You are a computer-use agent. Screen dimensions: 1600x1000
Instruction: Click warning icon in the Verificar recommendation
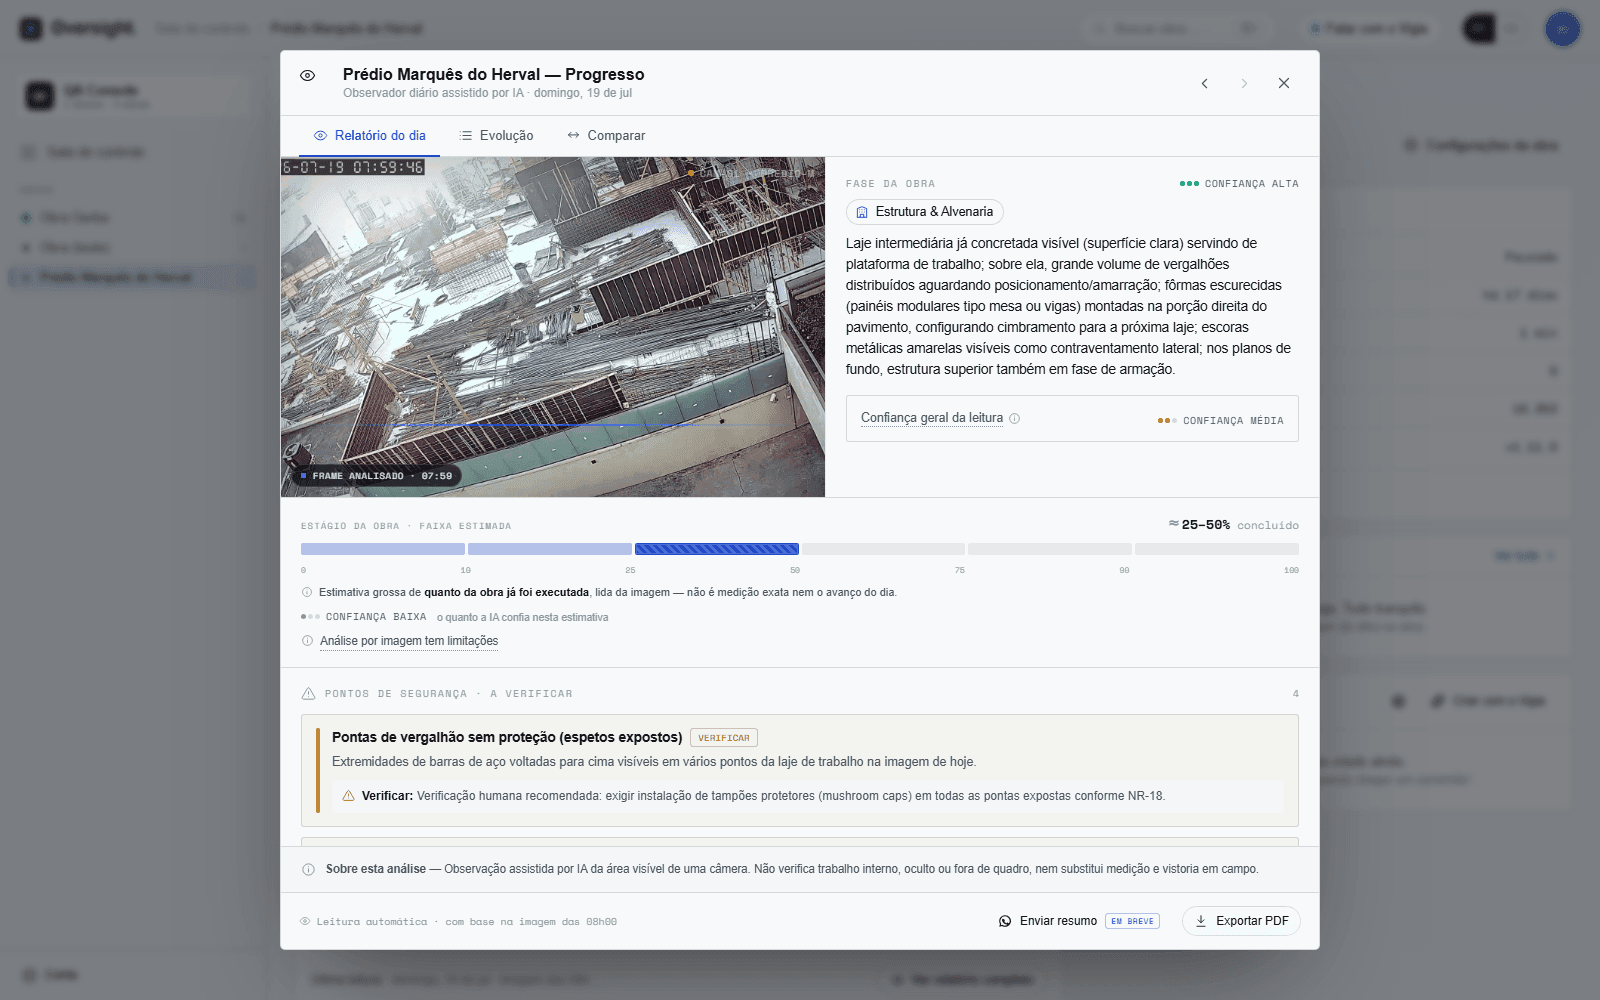click(x=349, y=796)
